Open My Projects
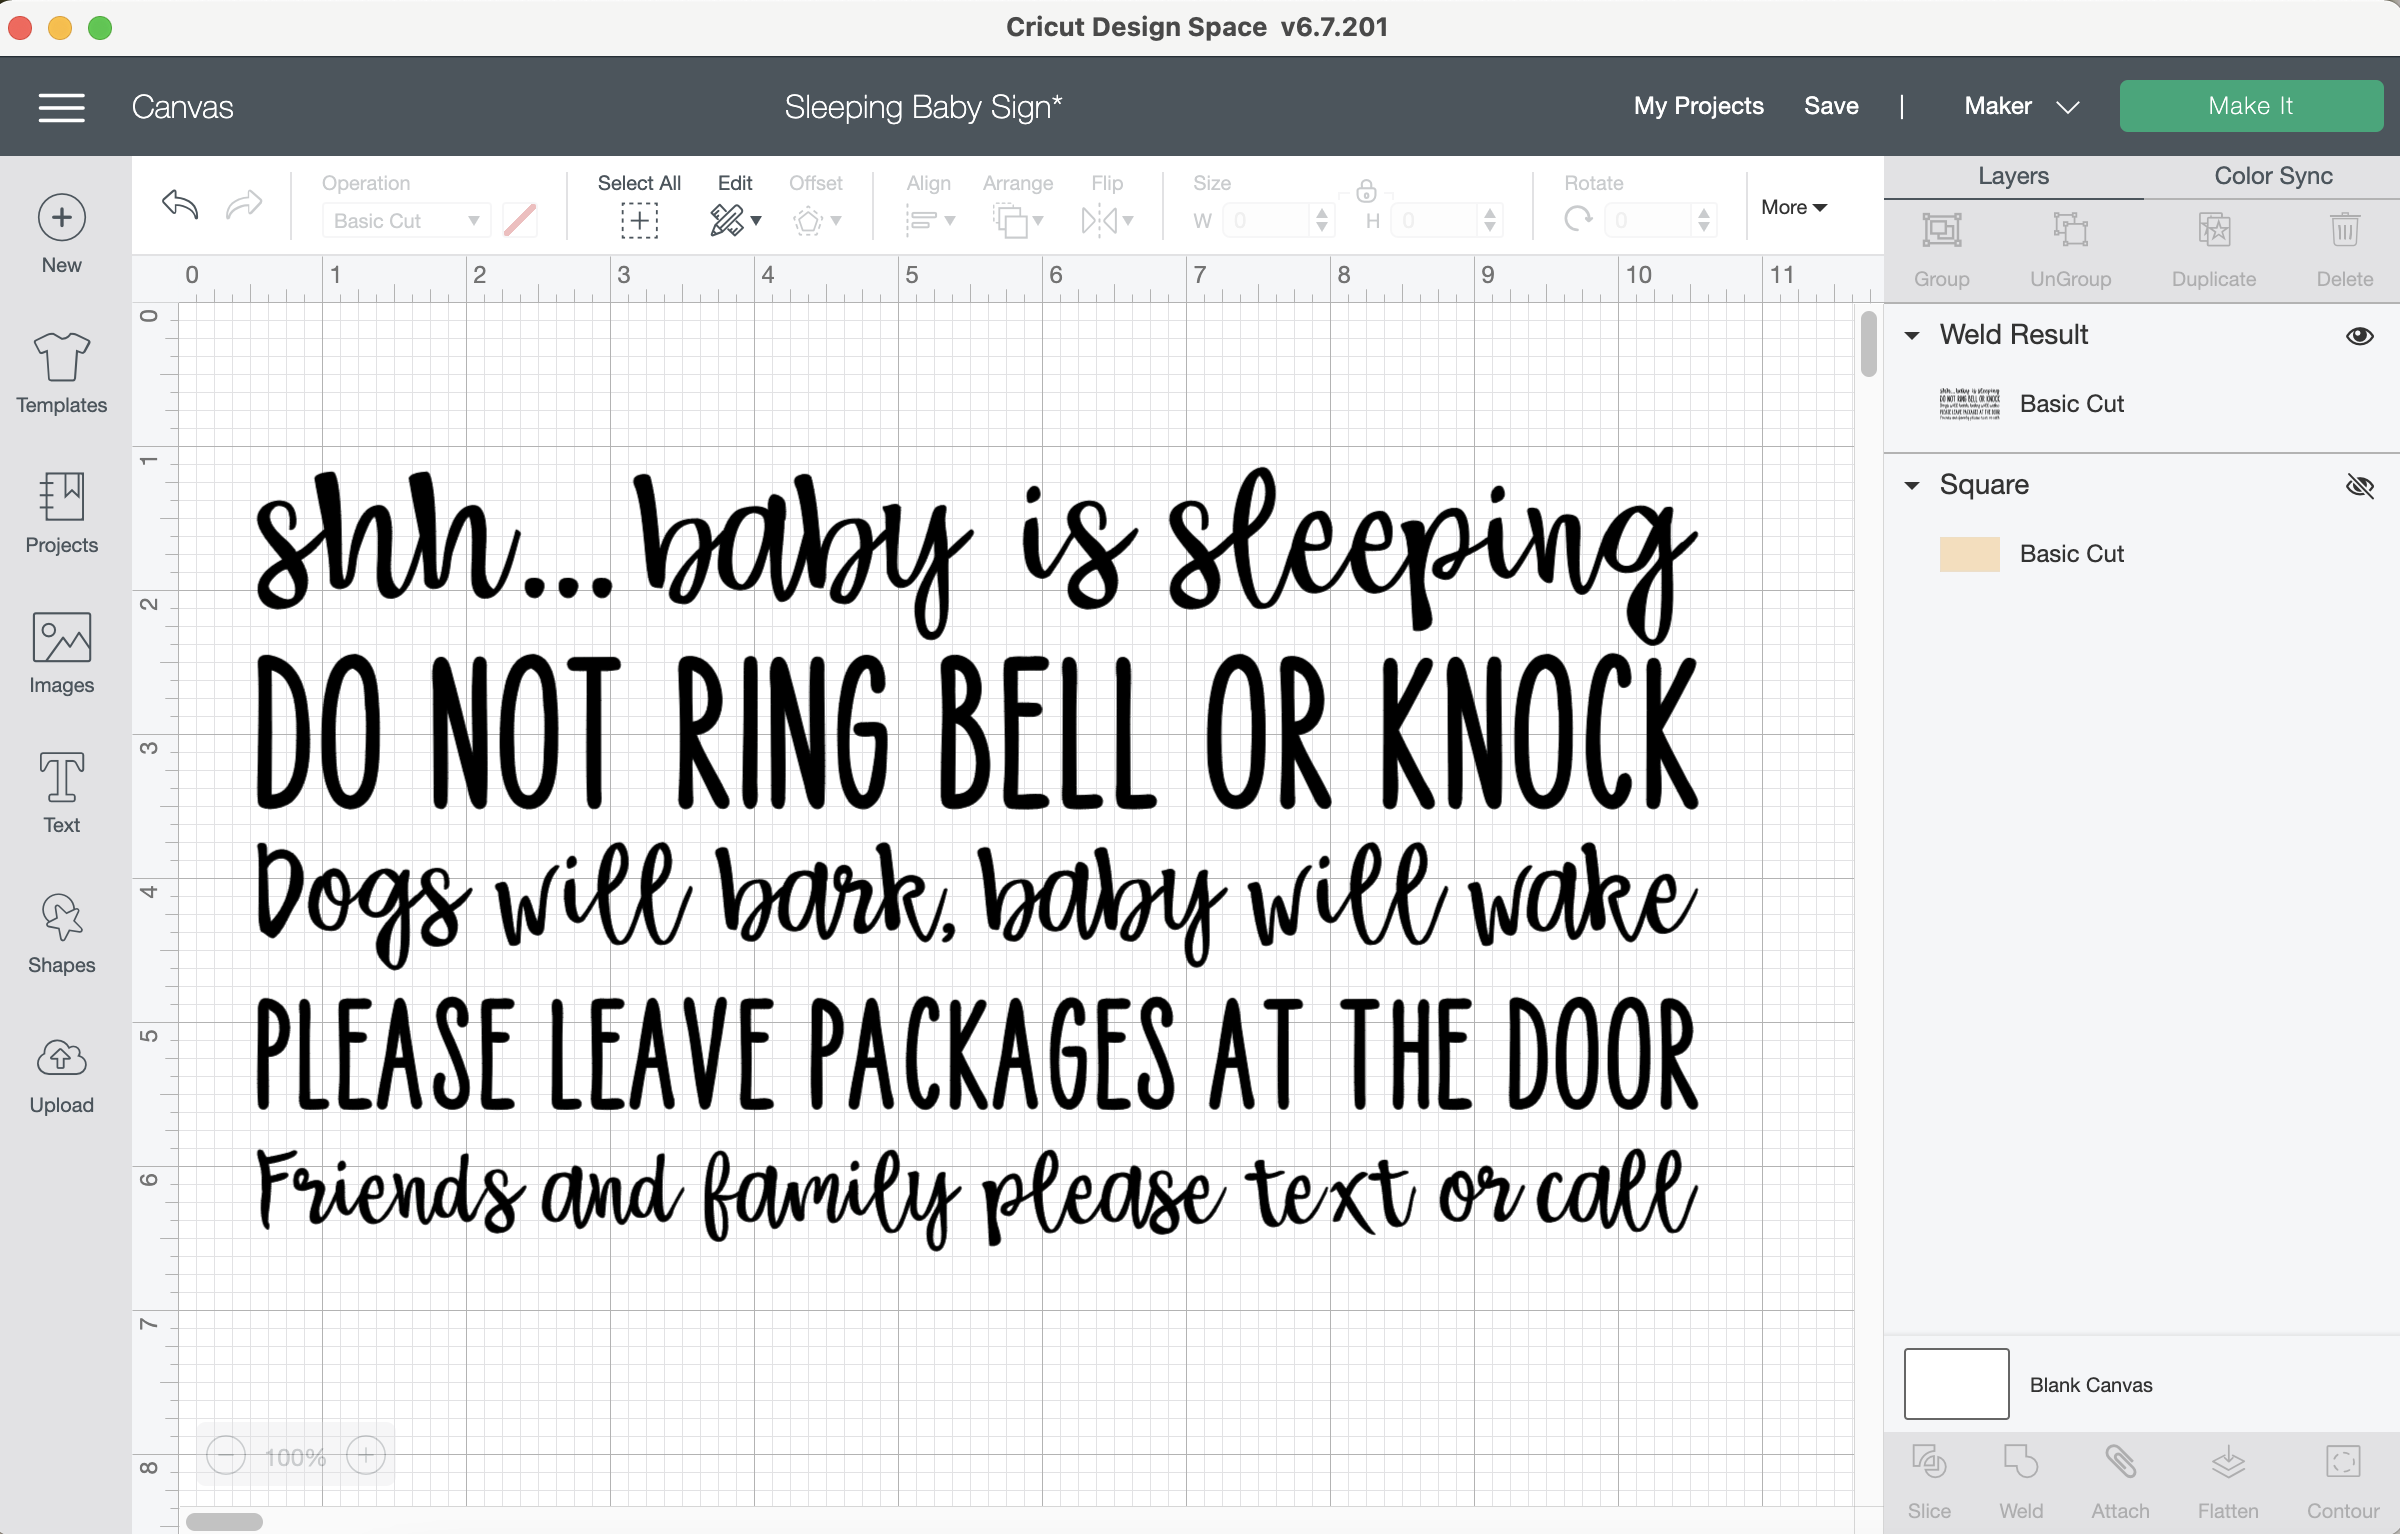The height and width of the screenshot is (1534, 2400). (x=1698, y=106)
